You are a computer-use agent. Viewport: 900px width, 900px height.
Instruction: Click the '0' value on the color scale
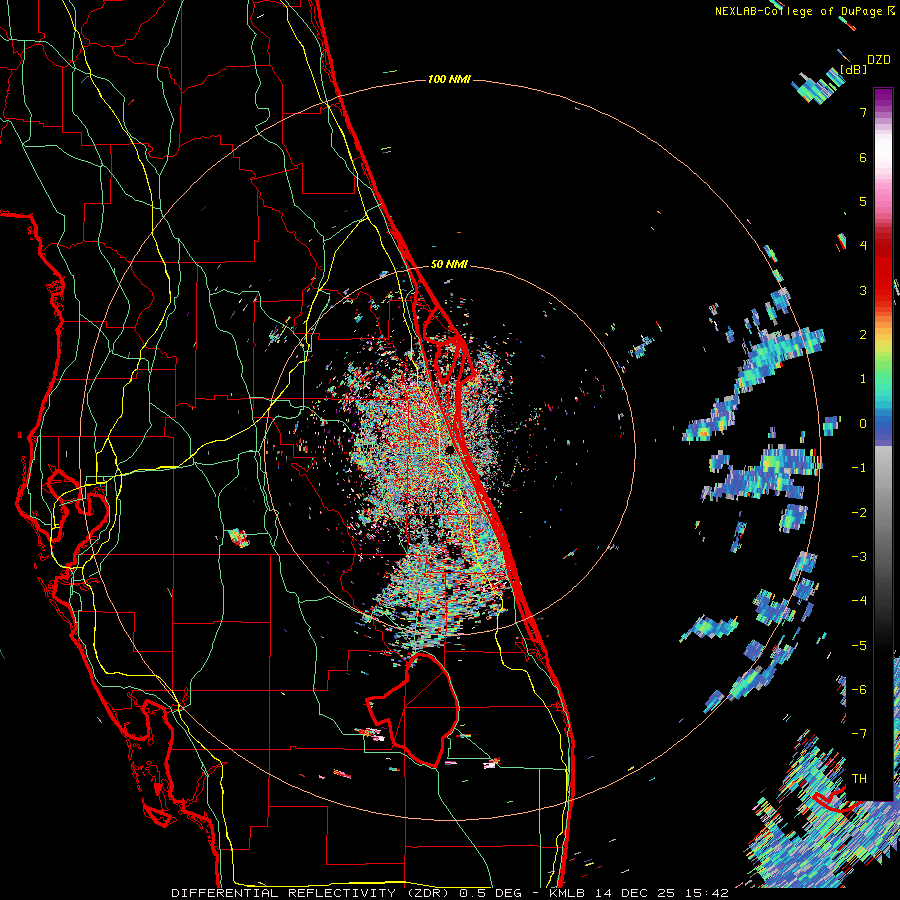[863, 423]
